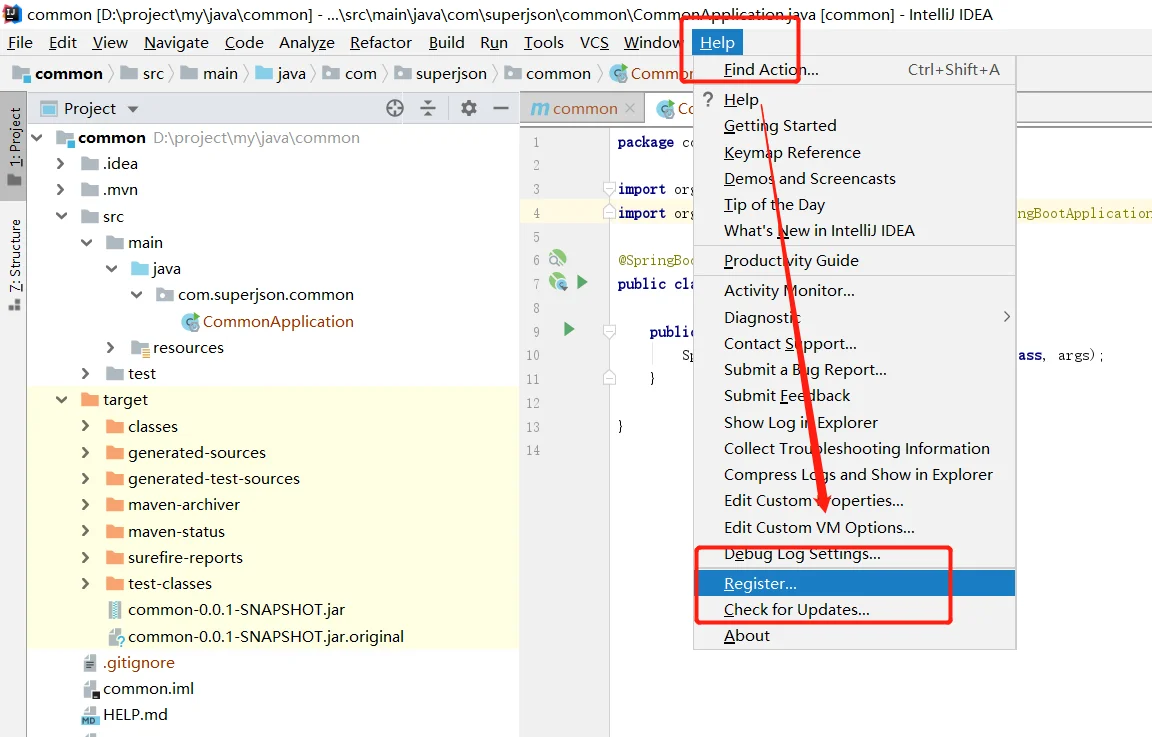Select Keymap Reference item

[855, 152]
